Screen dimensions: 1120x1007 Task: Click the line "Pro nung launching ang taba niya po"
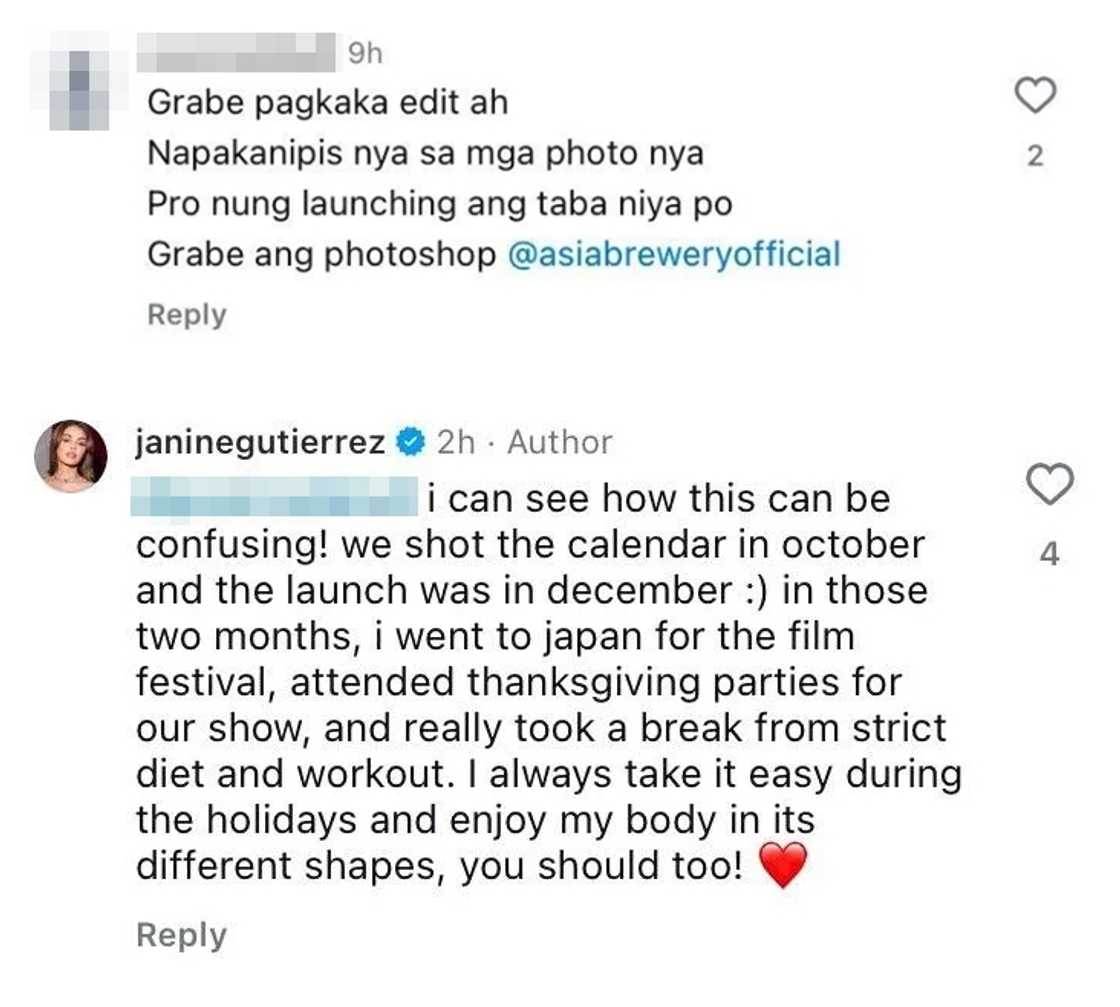(x=439, y=204)
